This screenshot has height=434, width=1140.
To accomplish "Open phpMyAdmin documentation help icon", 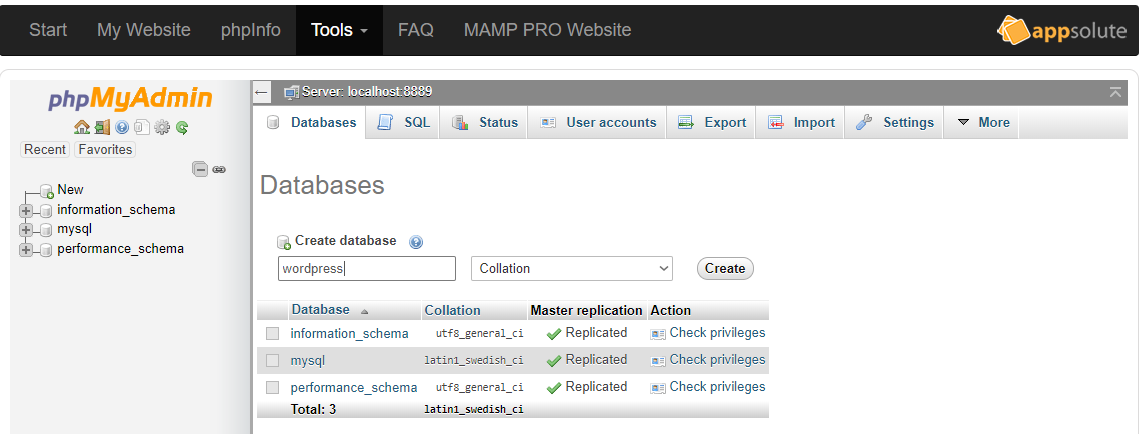I will [122, 127].
